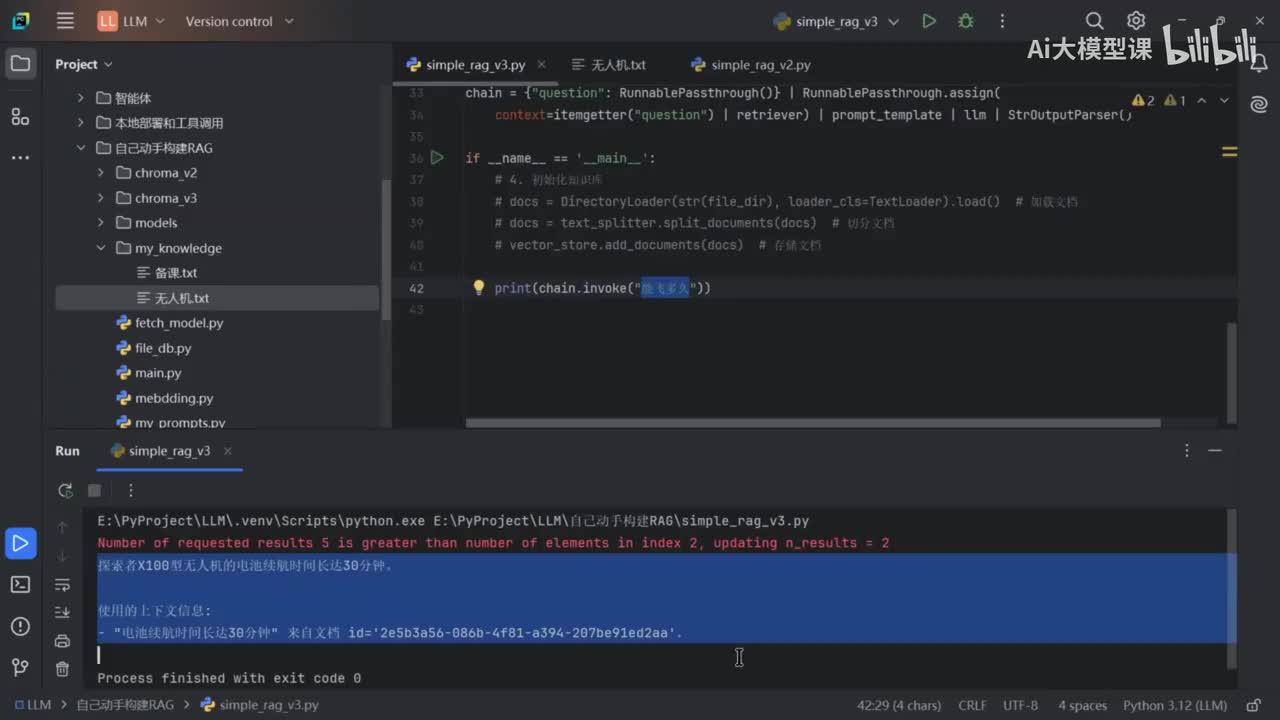
Task: Open the AI Assistant swirl icon
Action: tap(1259, 104)
